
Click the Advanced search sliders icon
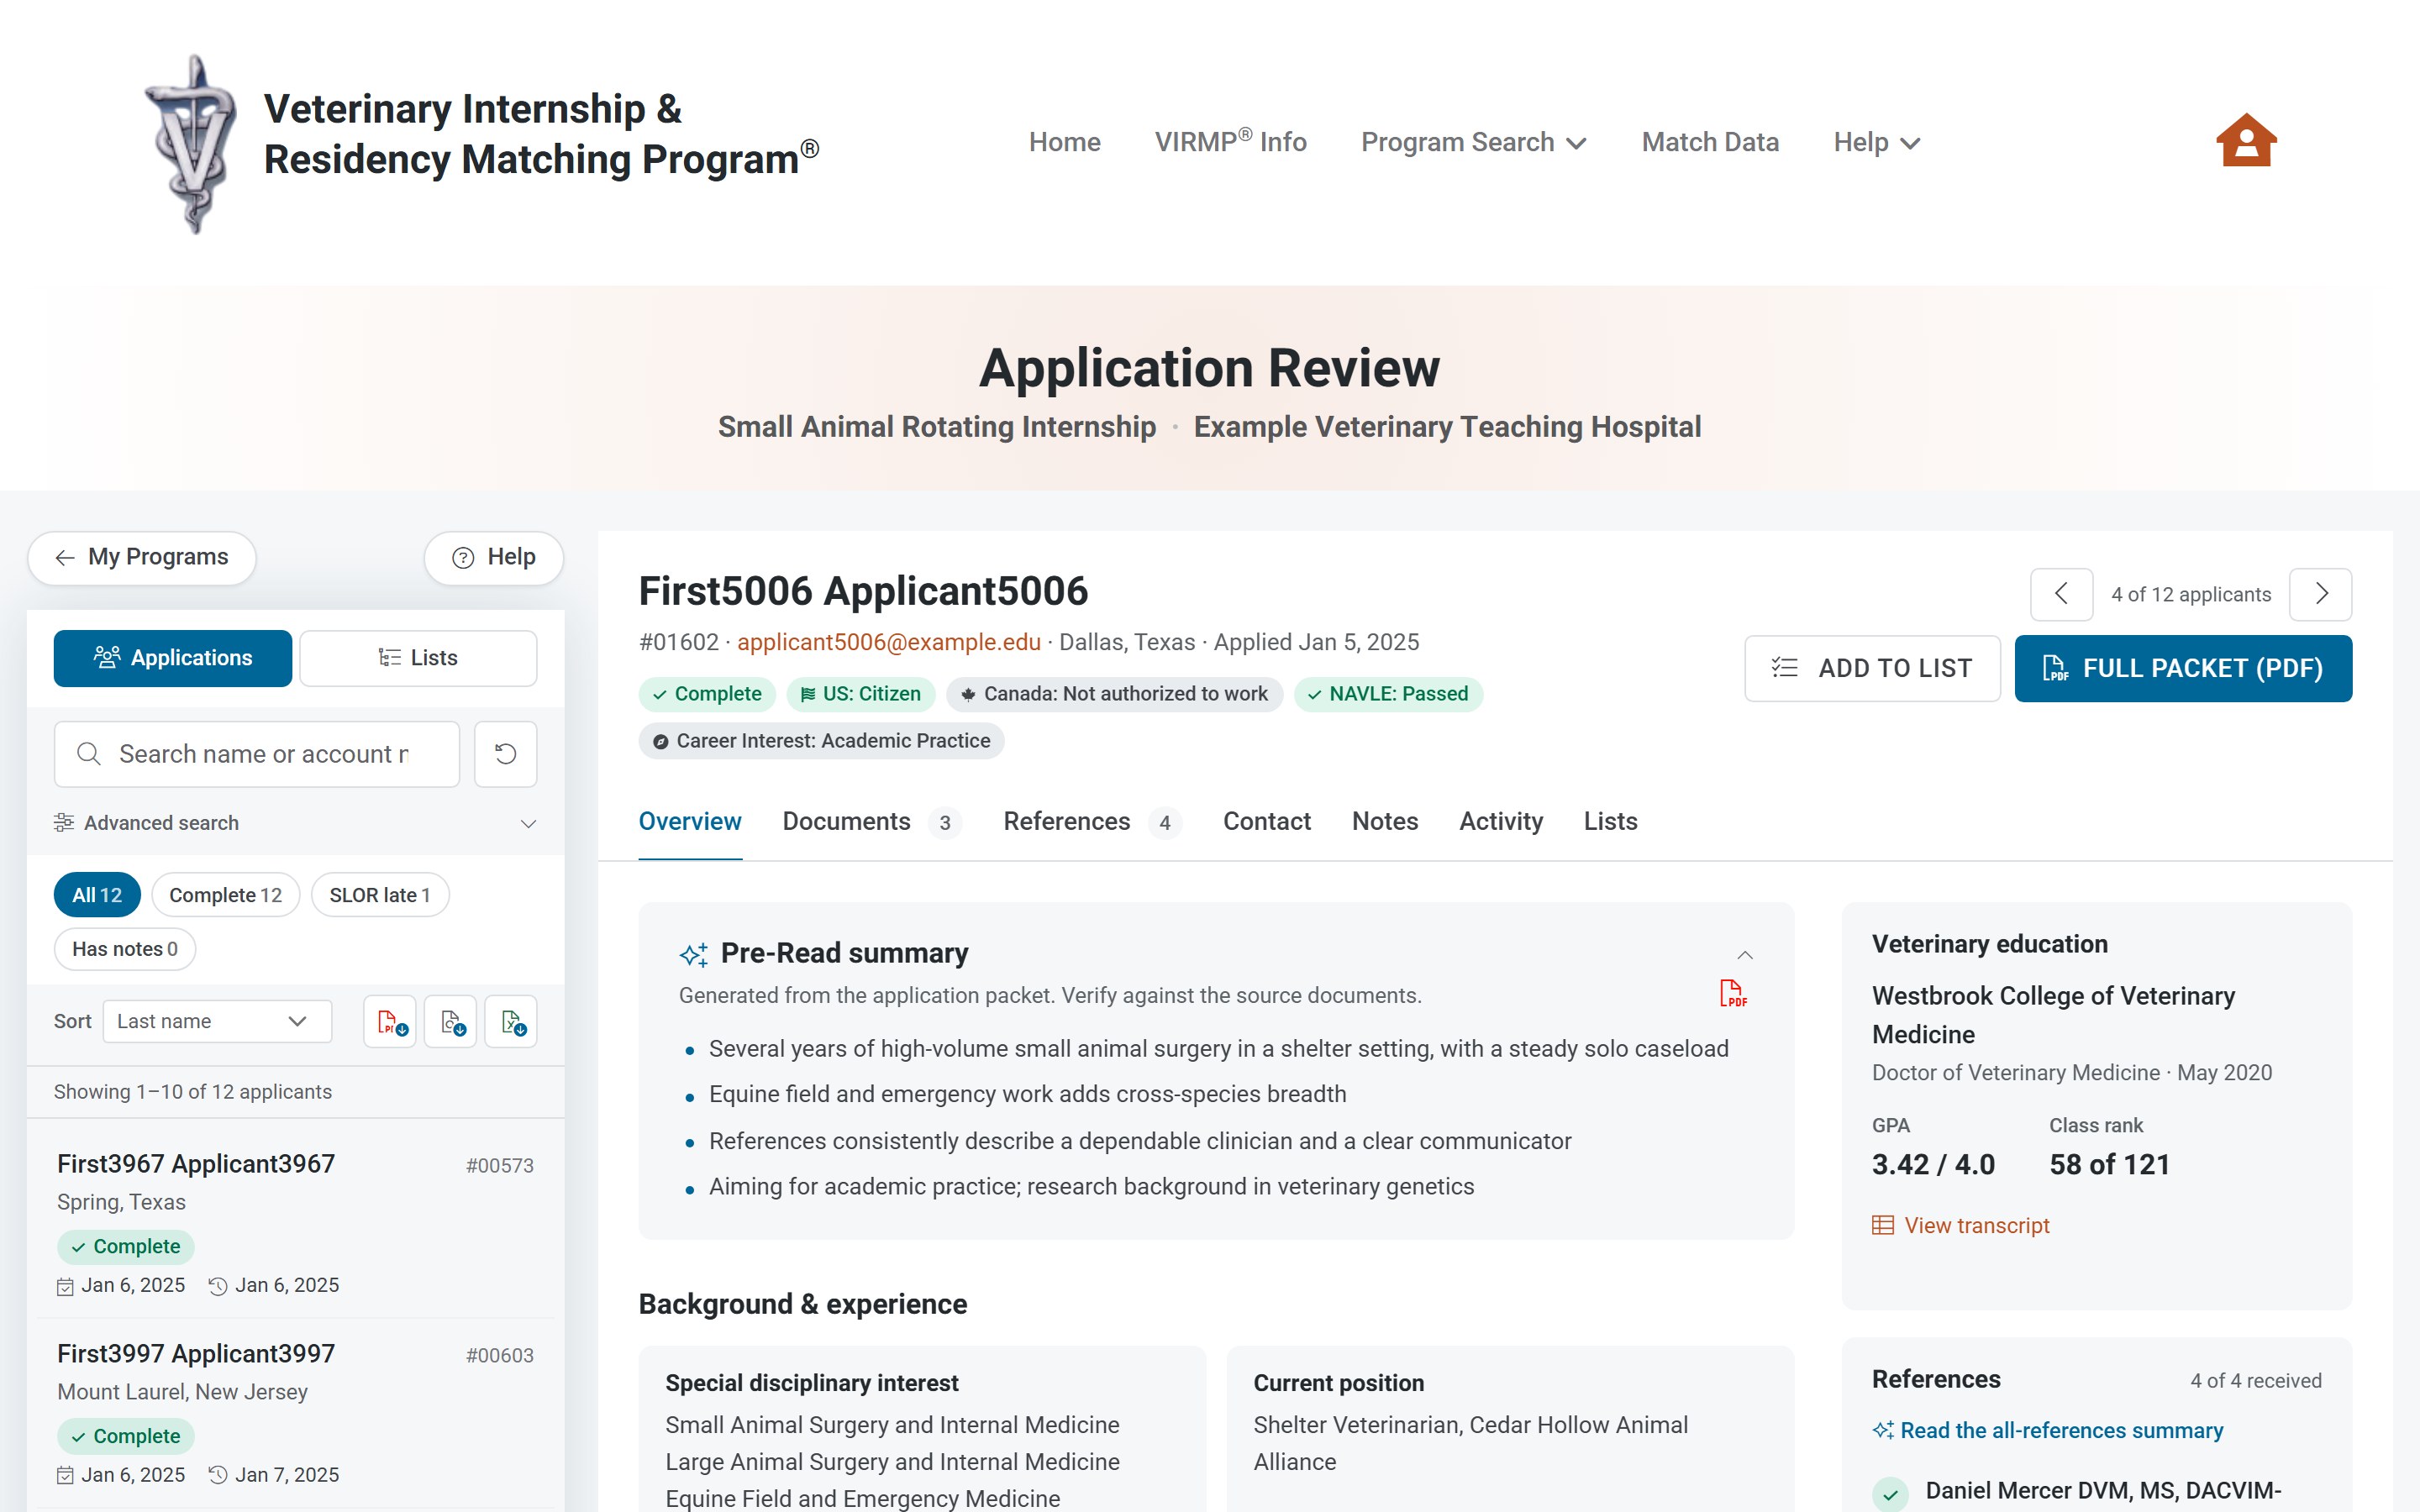[x=64, y=823]
